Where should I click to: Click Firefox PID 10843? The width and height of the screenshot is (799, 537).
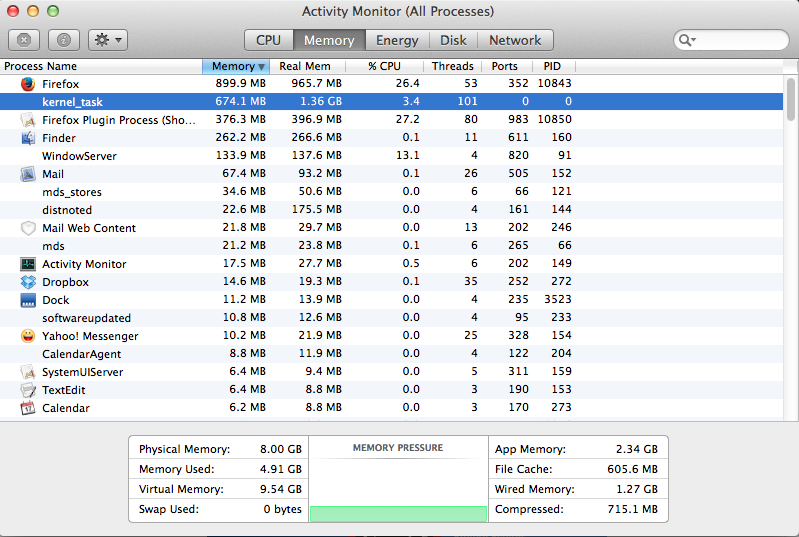(x=554, y=83)
